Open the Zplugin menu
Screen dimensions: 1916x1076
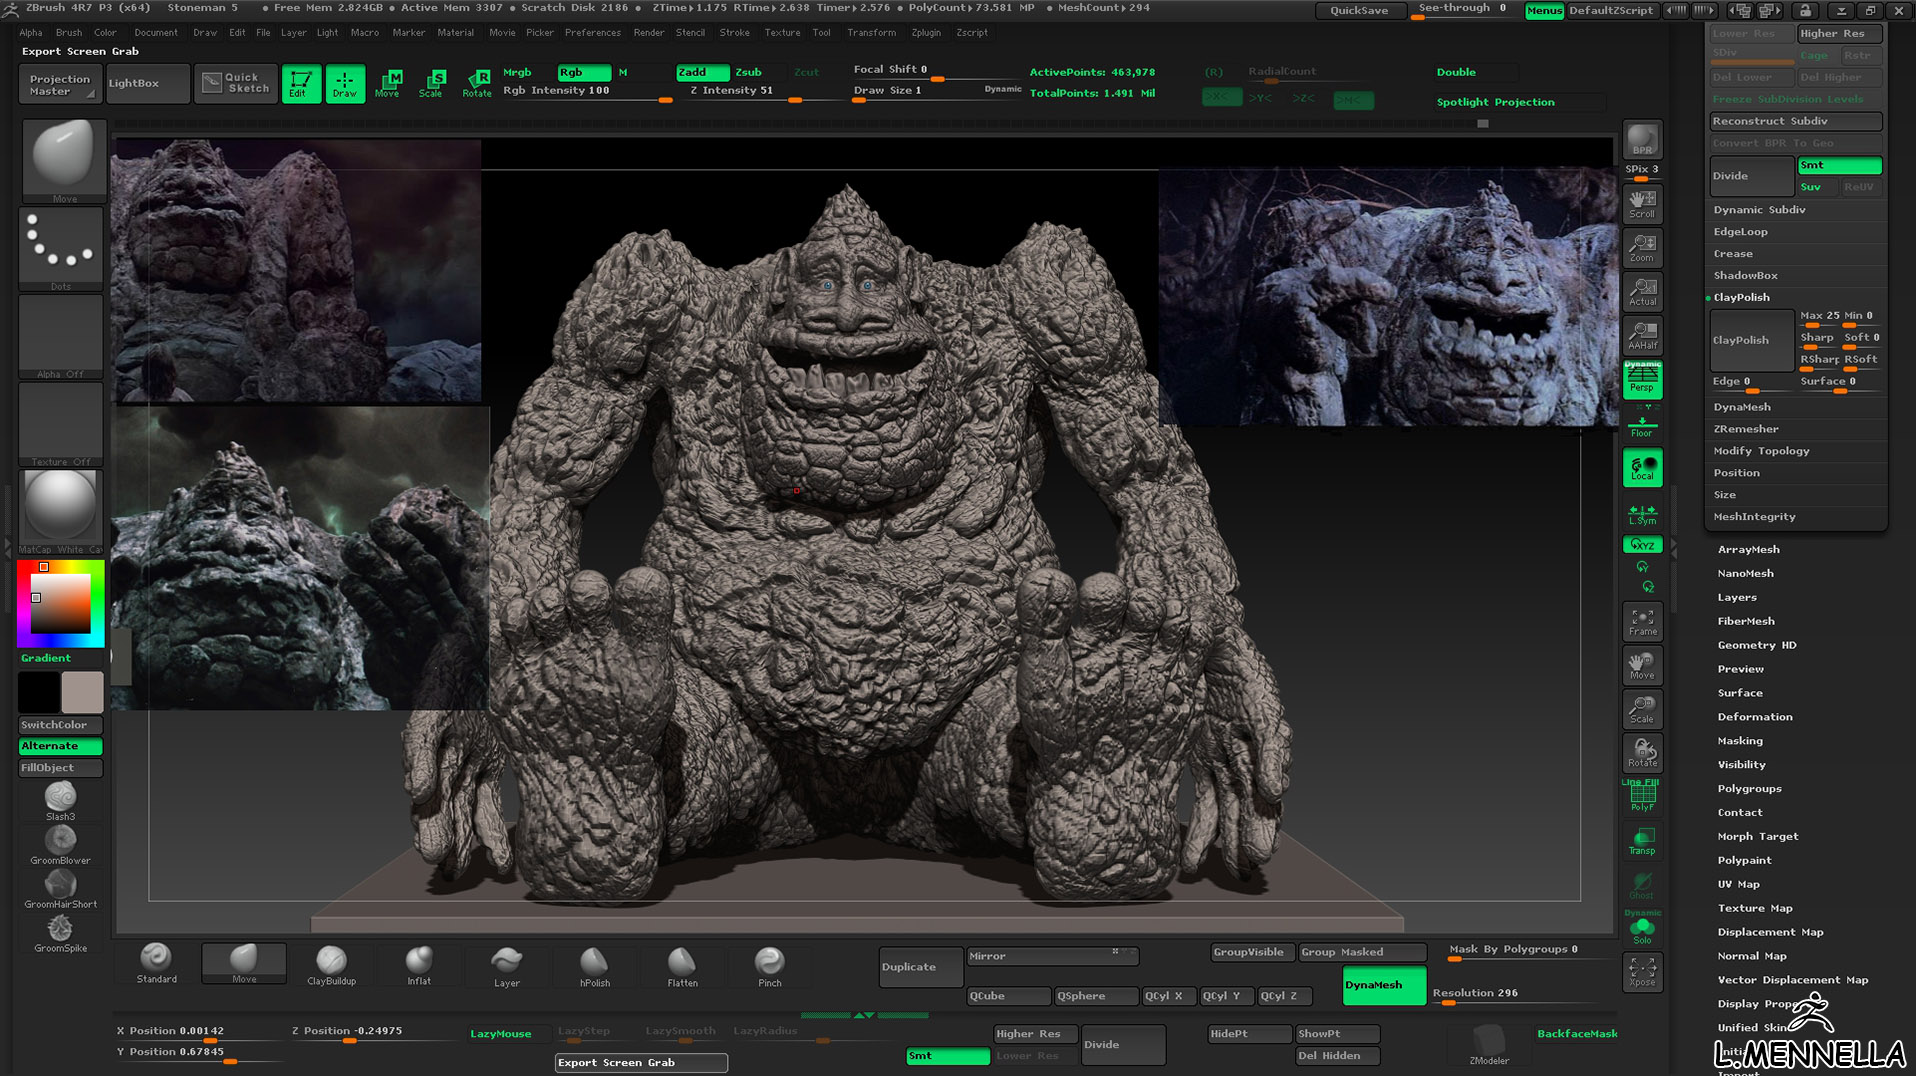(x=926, y=32)
